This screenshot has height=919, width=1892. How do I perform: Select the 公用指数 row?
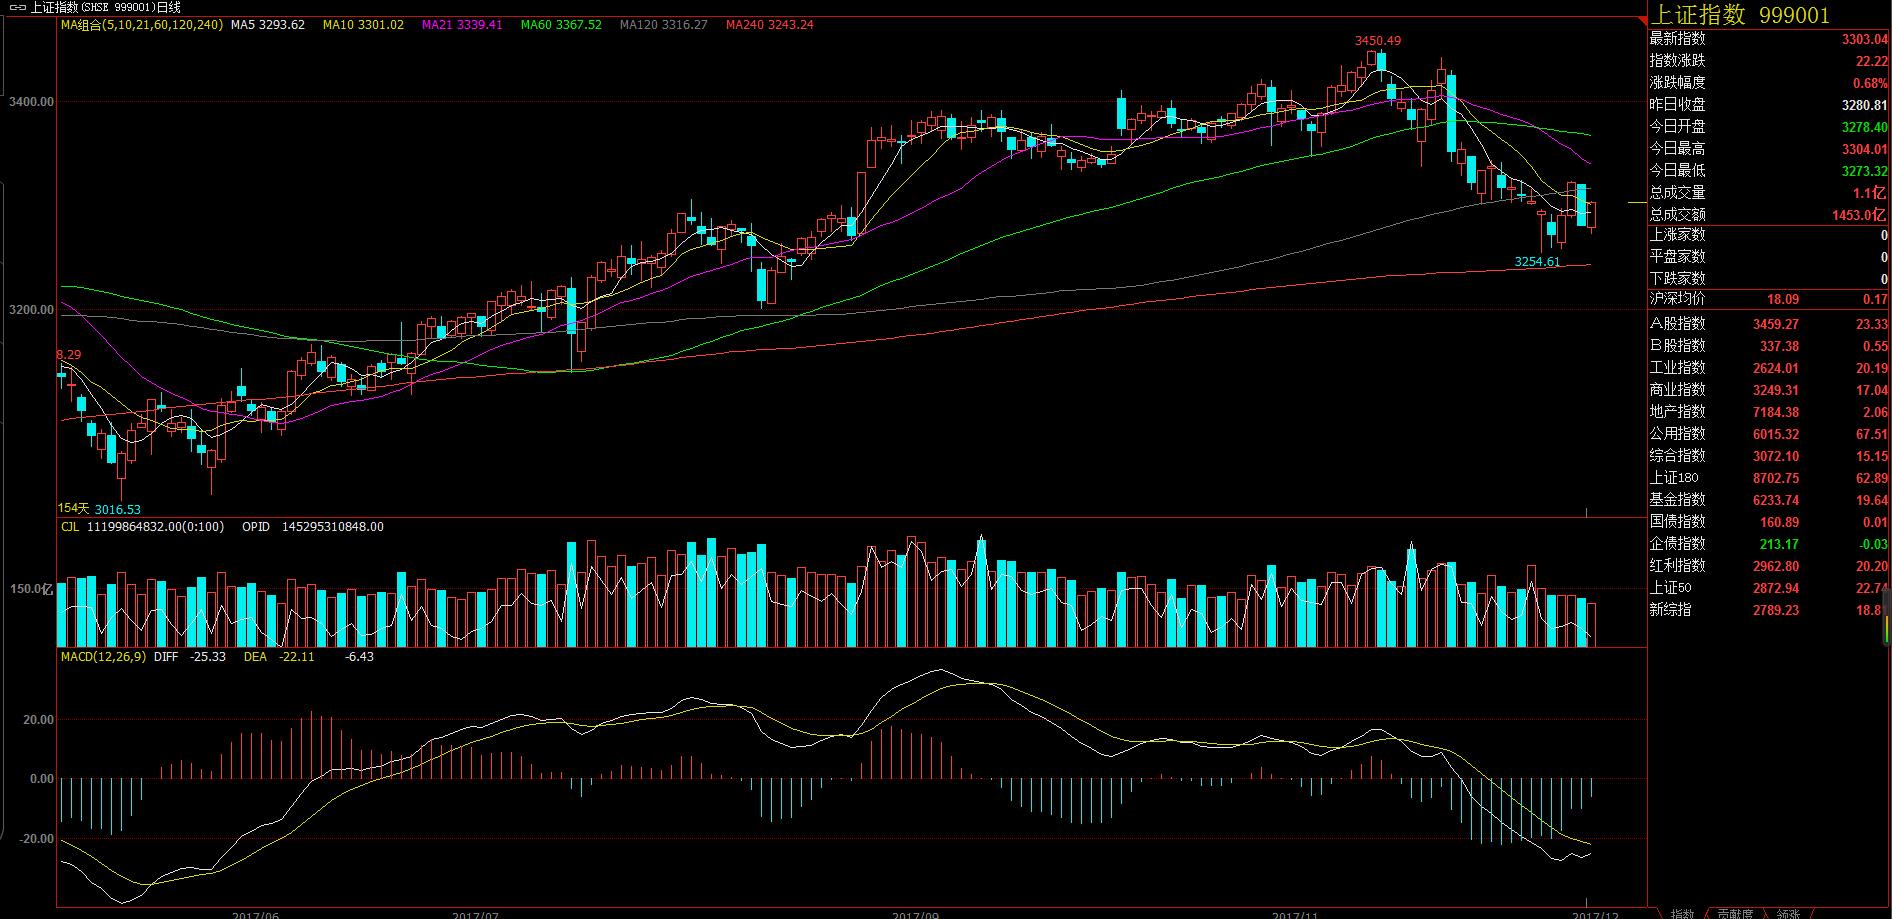[1768, 434]
